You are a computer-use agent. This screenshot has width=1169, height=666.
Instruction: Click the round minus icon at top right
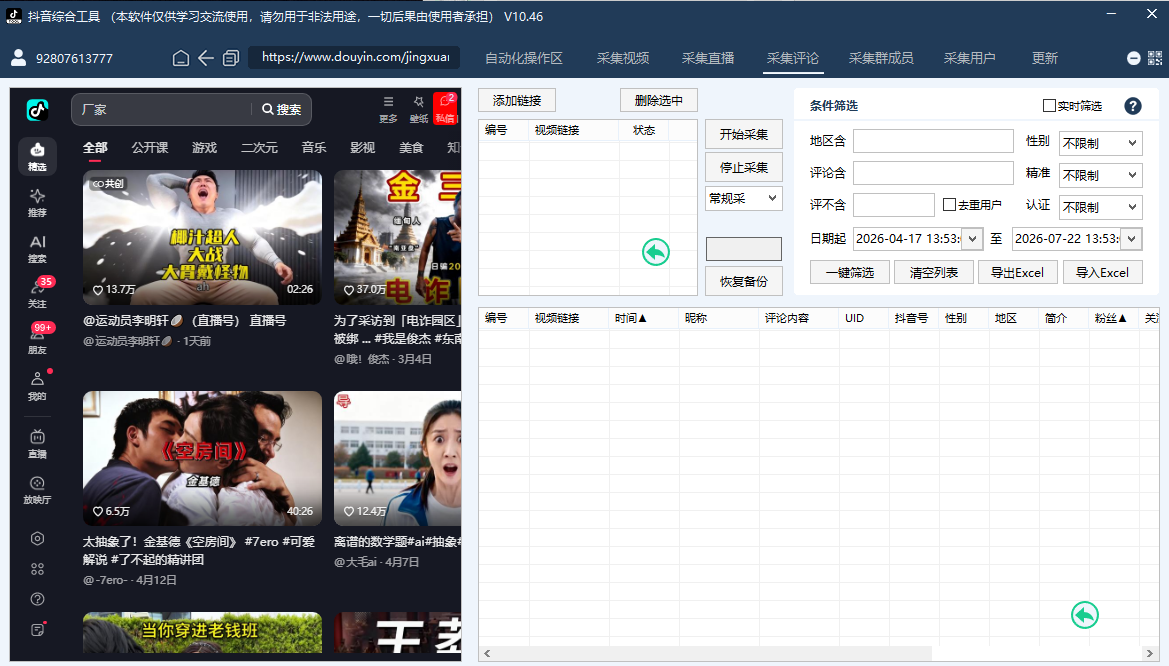(x=1133, y=58)
